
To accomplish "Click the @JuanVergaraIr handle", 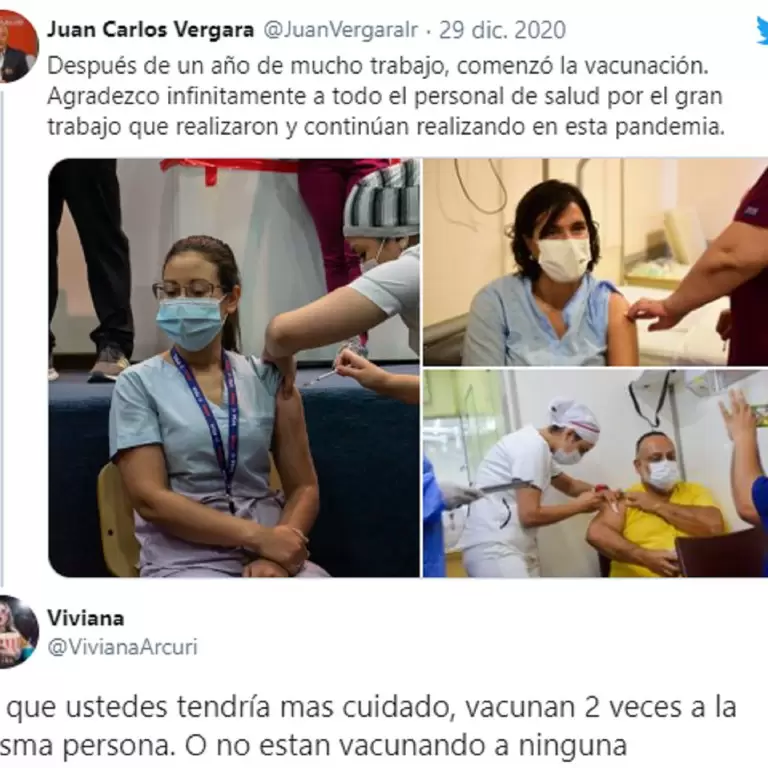I will (x=340, y=30).
